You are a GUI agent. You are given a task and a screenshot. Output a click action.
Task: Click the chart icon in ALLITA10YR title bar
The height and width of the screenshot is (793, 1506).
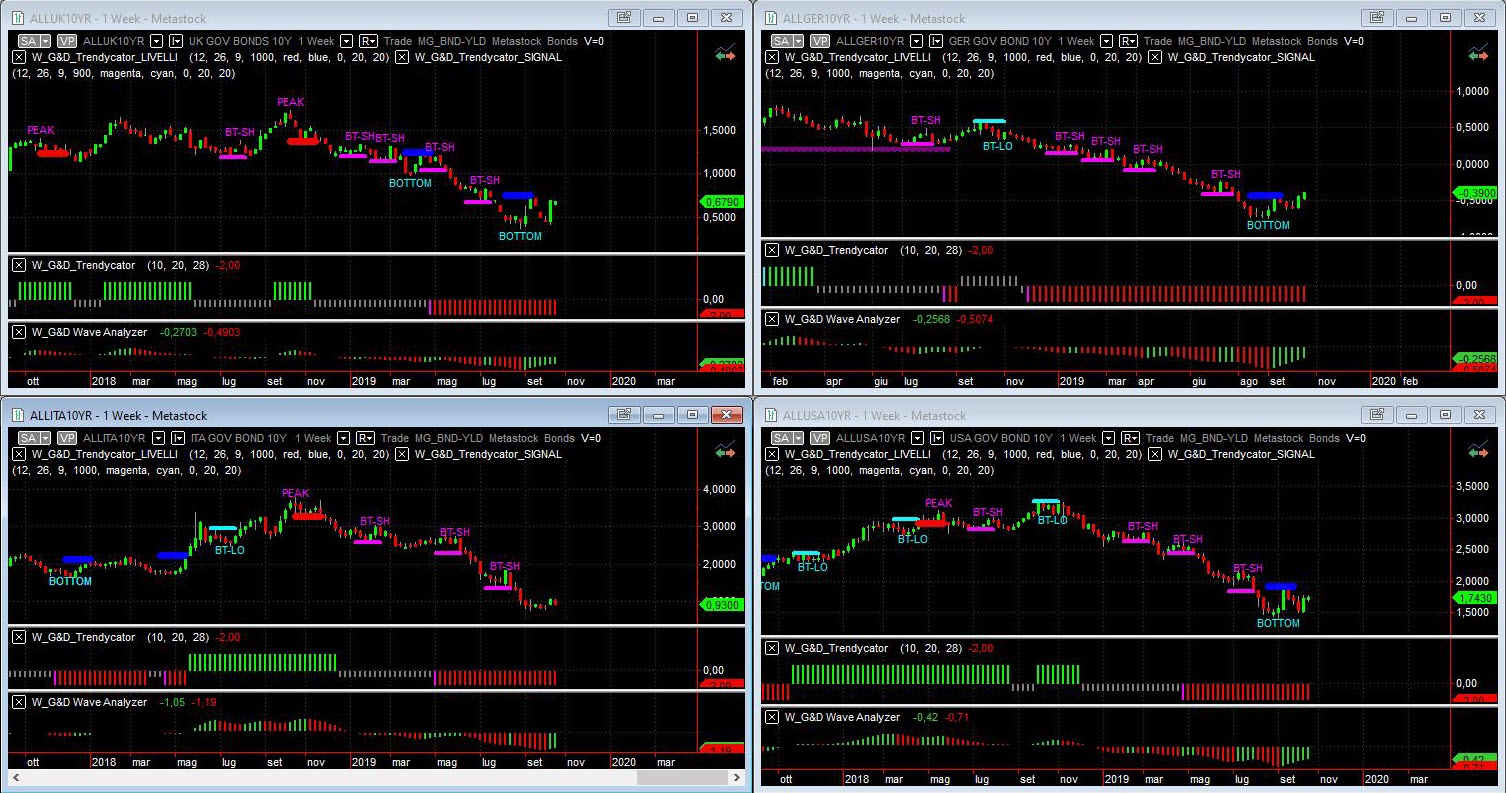(x=17, y=415)
